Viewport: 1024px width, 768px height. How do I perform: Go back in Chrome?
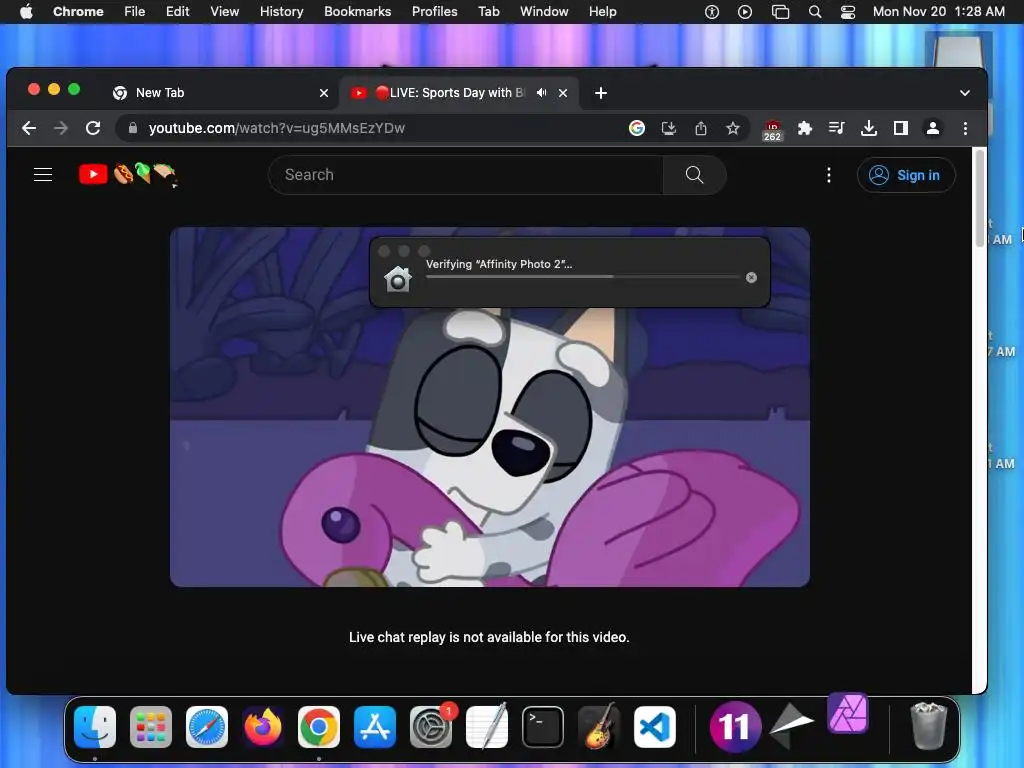click(x=29, y=128)
